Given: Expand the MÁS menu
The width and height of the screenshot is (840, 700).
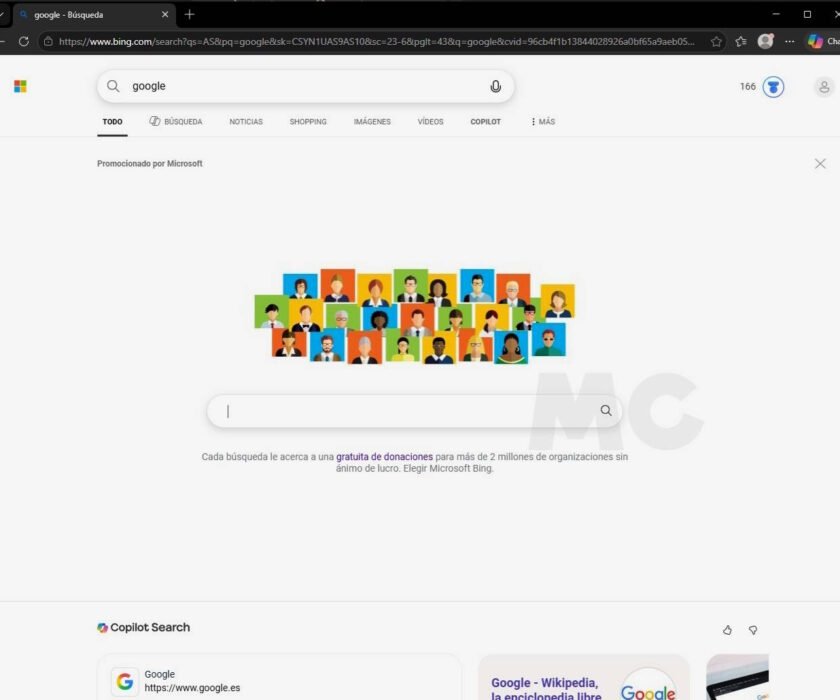Looking at the screenshot, I should point(543,122).
